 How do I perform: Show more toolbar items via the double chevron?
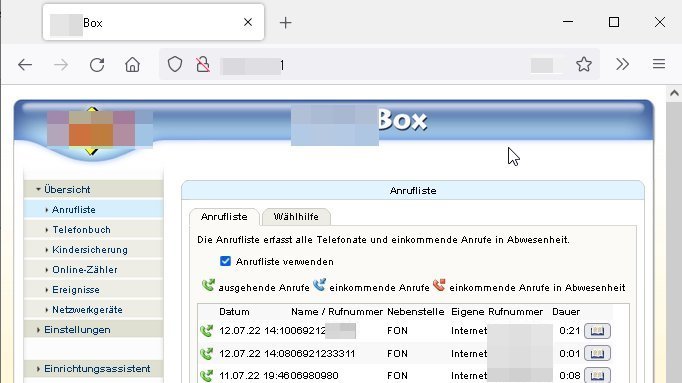(x=622, y=64)
